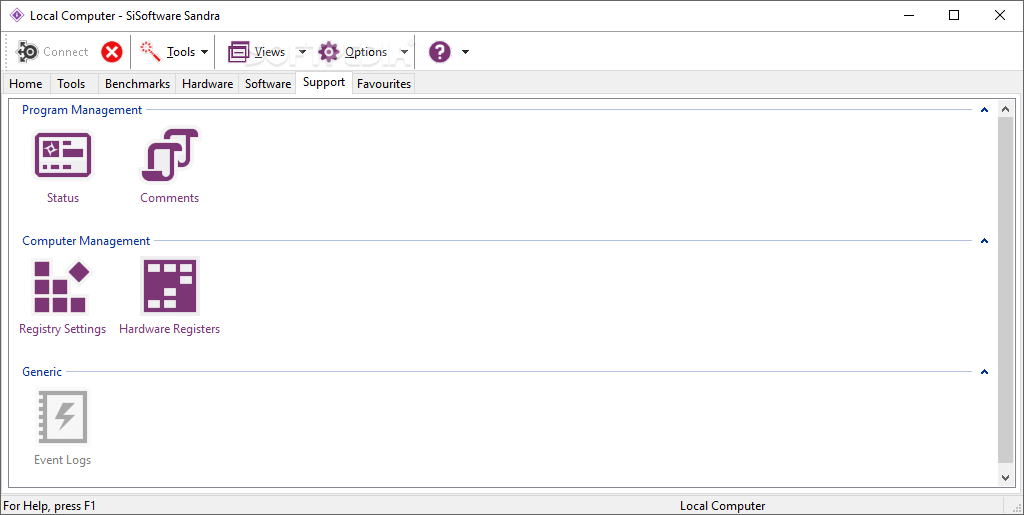Open the Hardware Registers icon
The width and height of the screenshot is (1024, 515).
pyautogui.click(x=170, y=287)
